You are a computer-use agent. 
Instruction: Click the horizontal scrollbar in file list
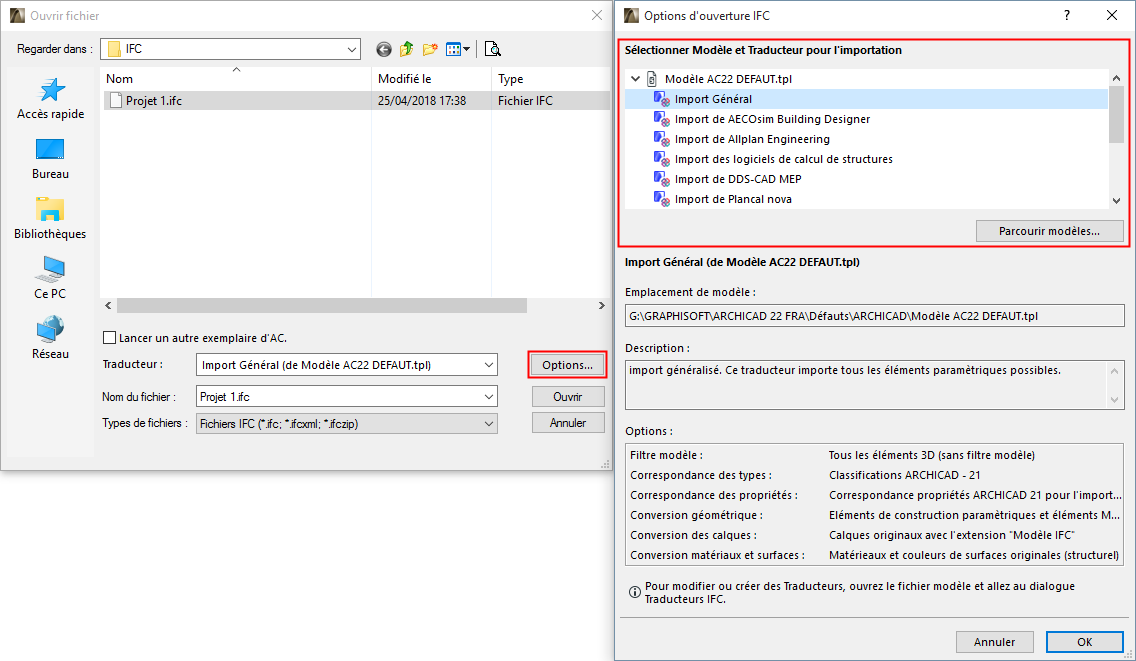[322, 306]
